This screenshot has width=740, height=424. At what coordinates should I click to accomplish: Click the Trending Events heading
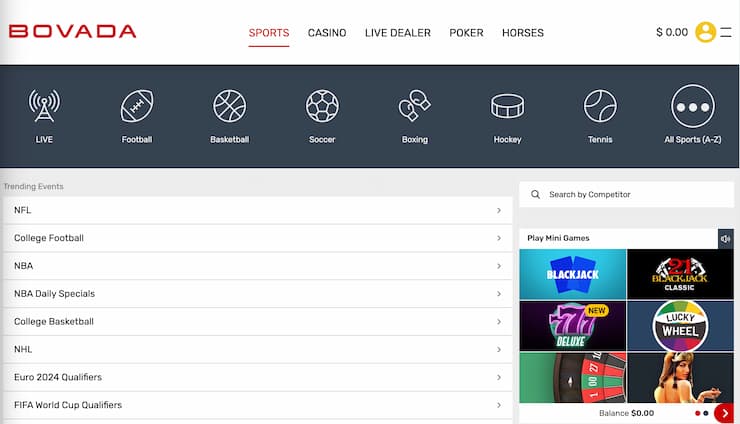33,187
